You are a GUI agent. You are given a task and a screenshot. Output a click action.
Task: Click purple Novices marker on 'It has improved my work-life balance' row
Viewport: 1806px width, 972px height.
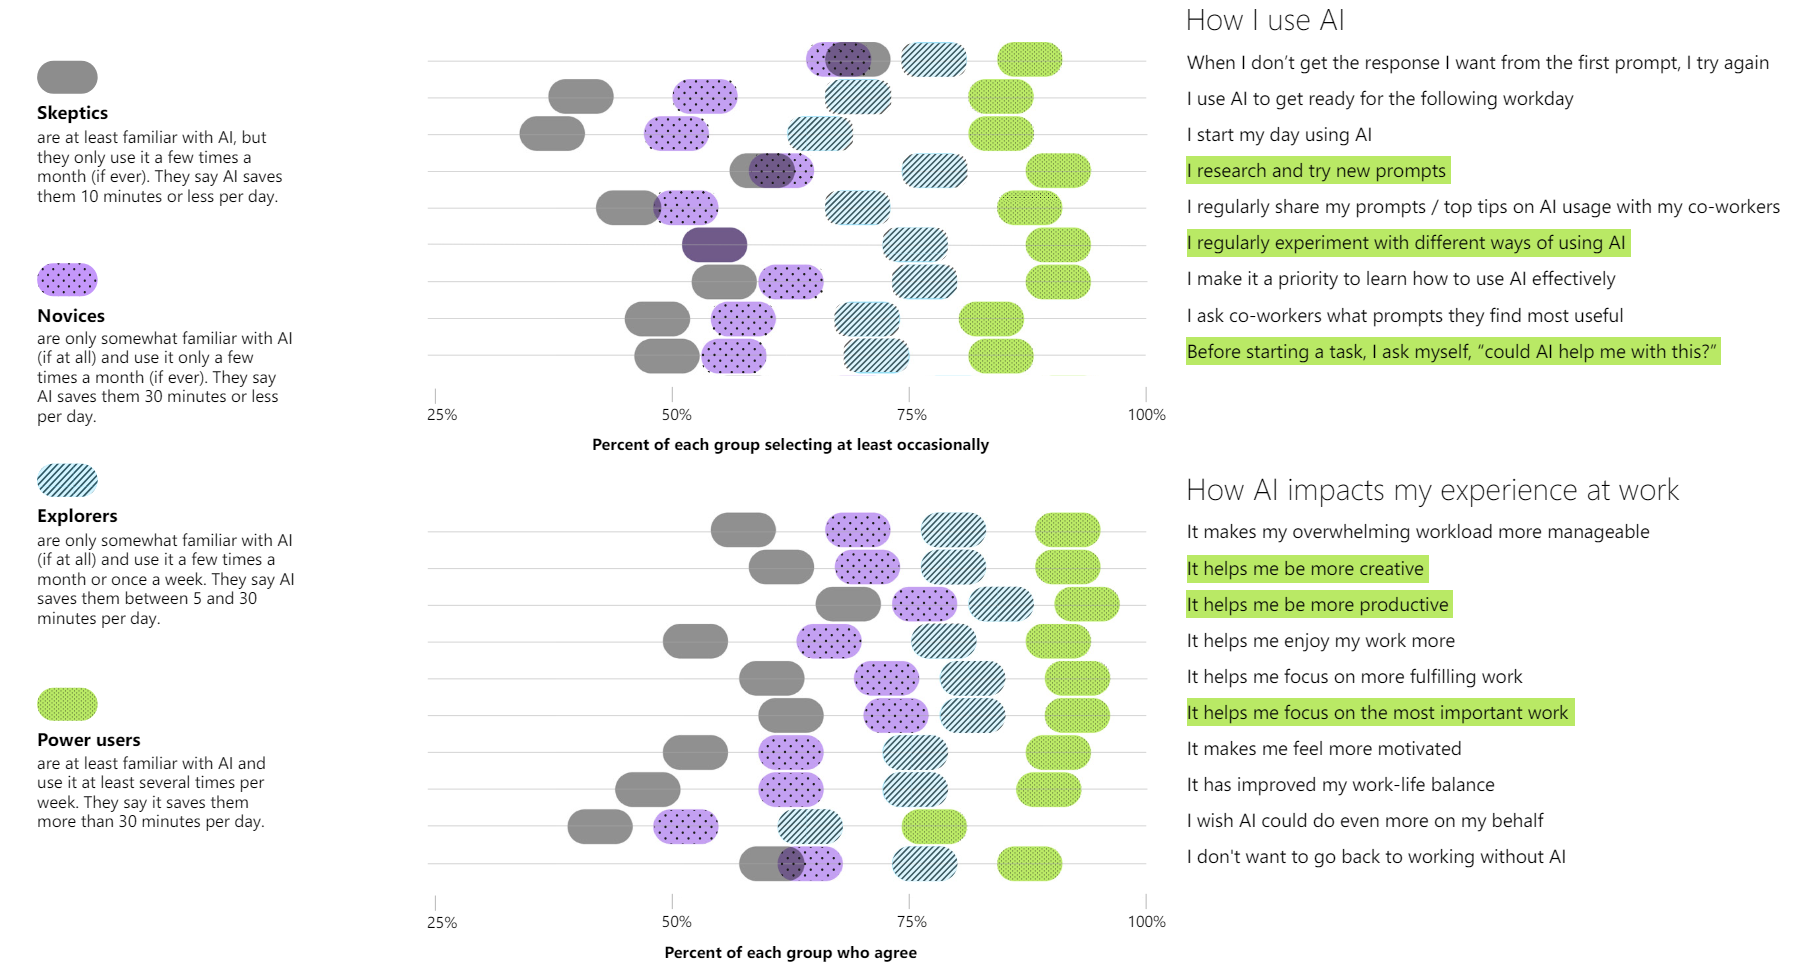791,790
